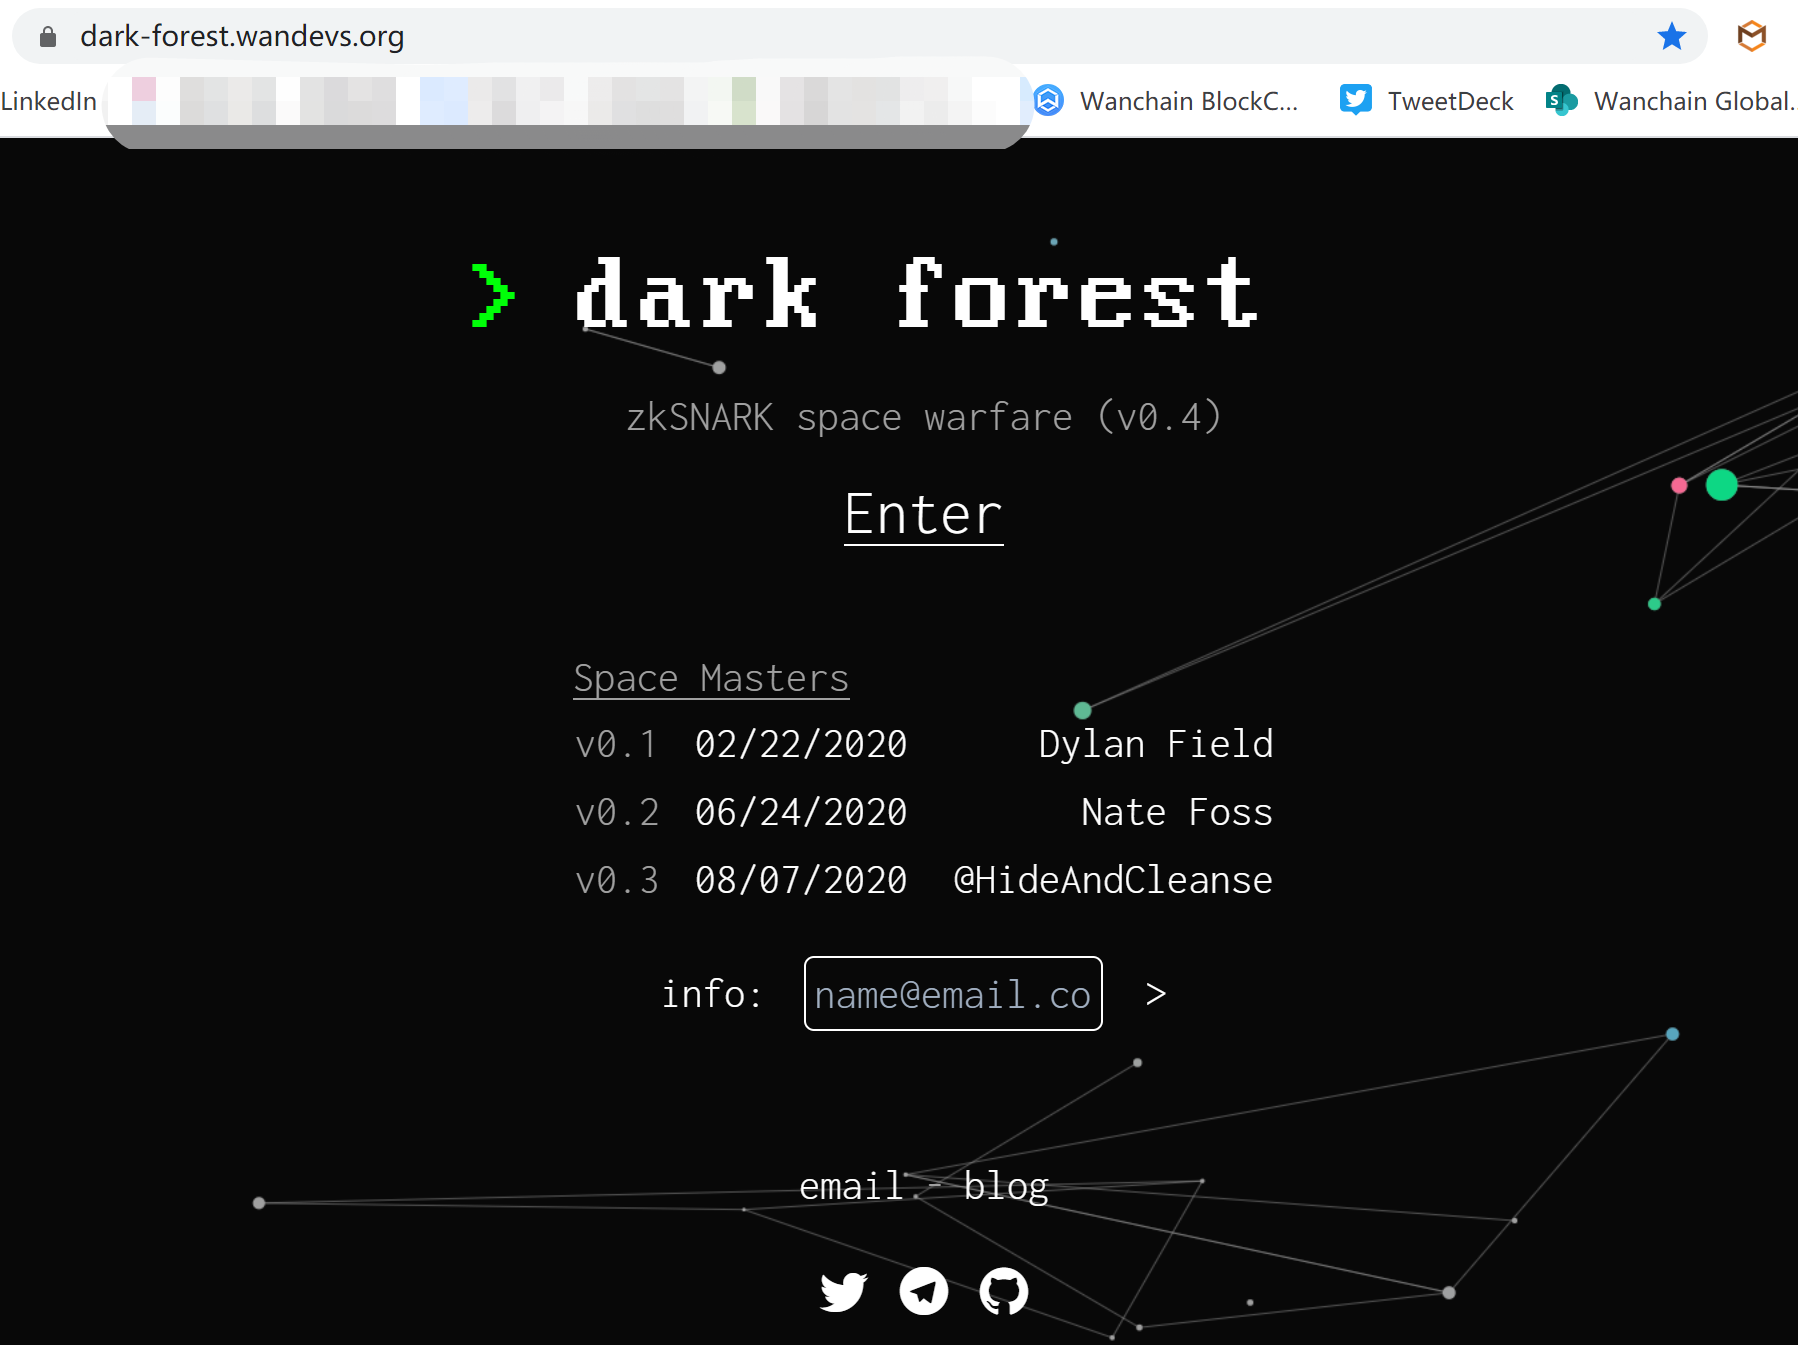
Task: Select the winner name Nate Foss
Action: coord(1177,813)
